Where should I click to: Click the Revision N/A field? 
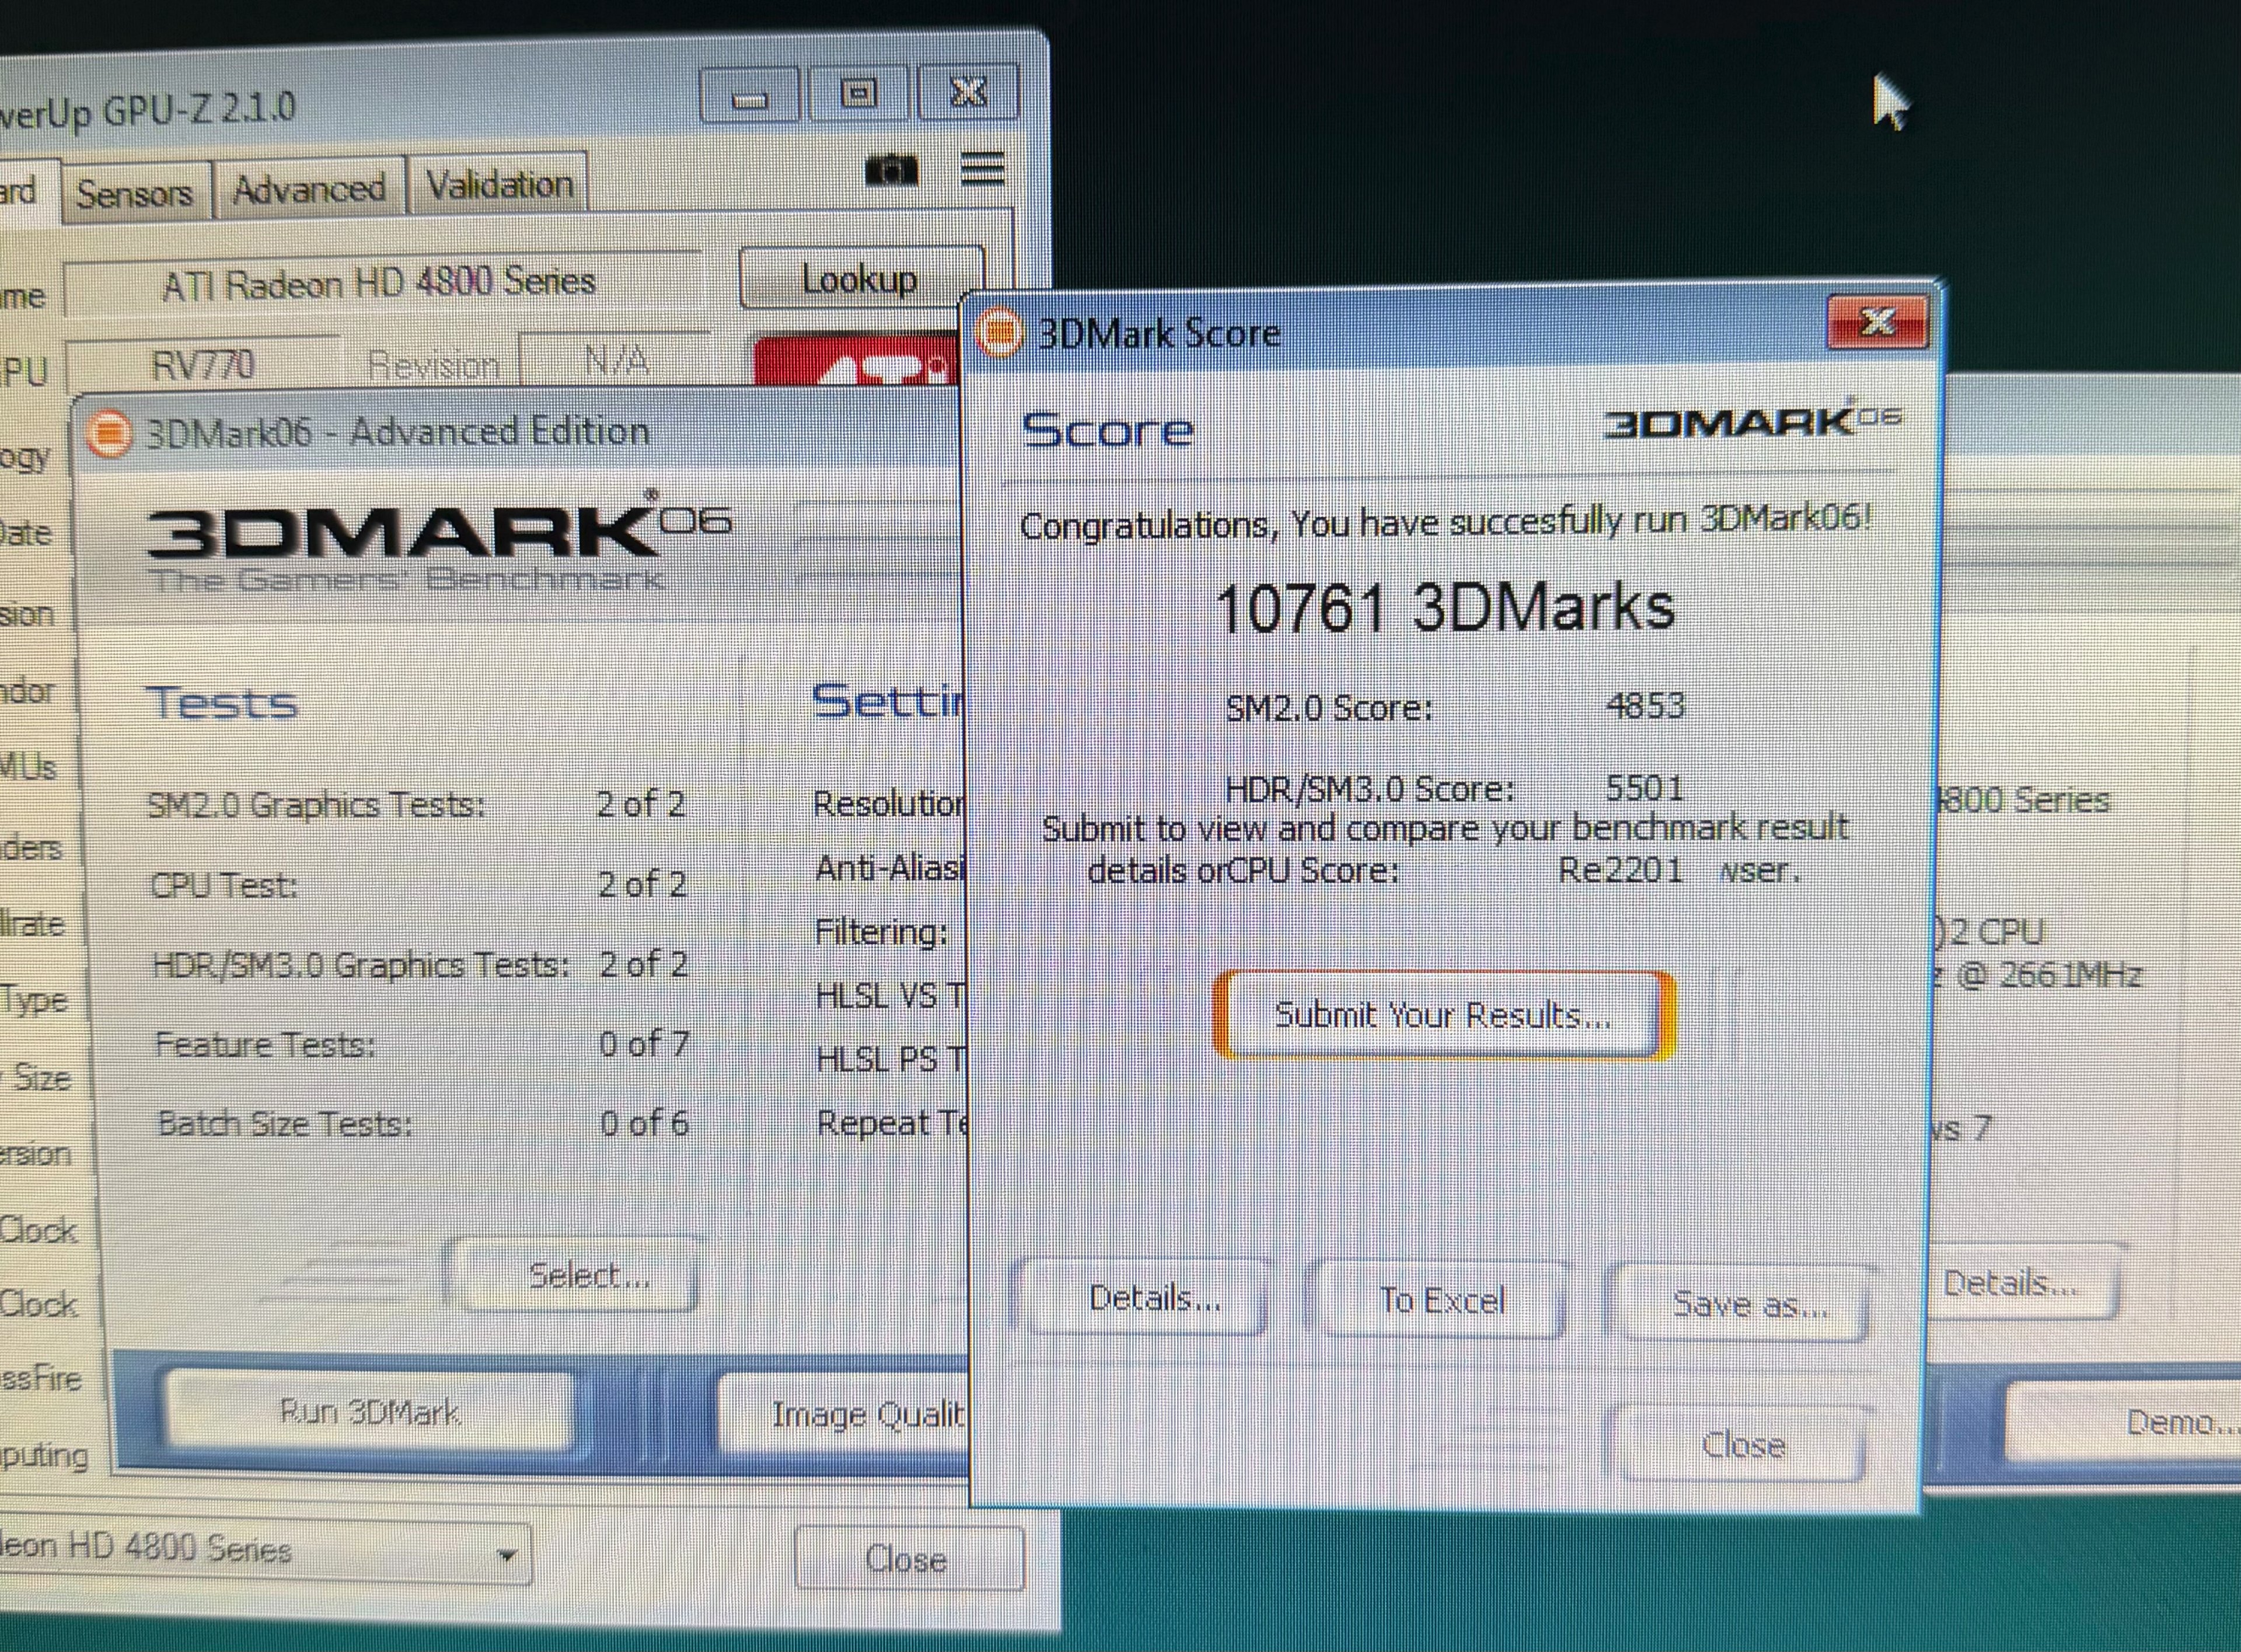click(x=616, y=360)
